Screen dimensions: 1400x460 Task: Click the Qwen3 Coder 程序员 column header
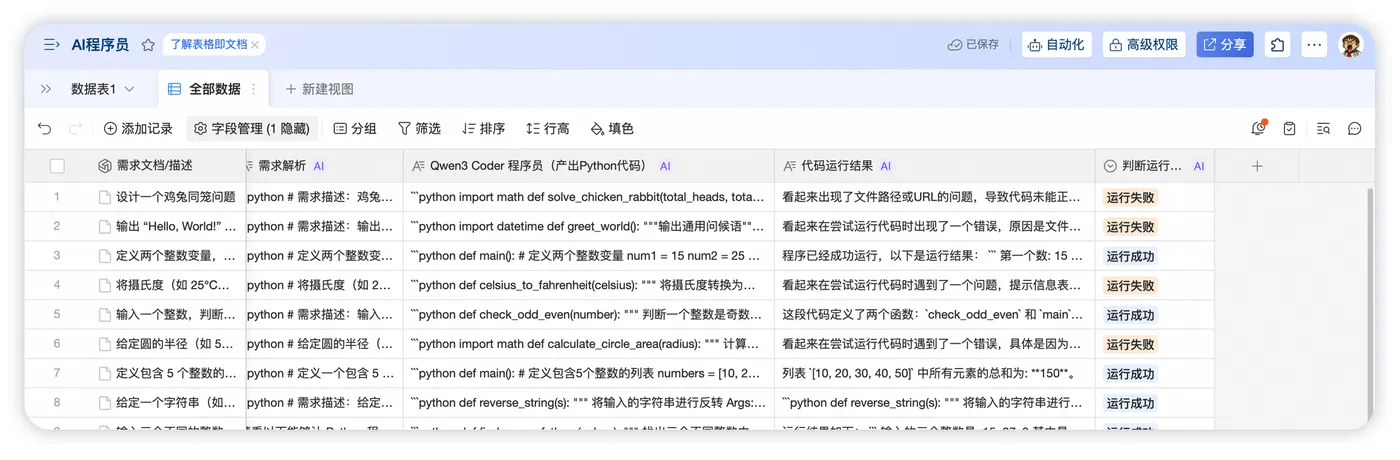point(589,166)
